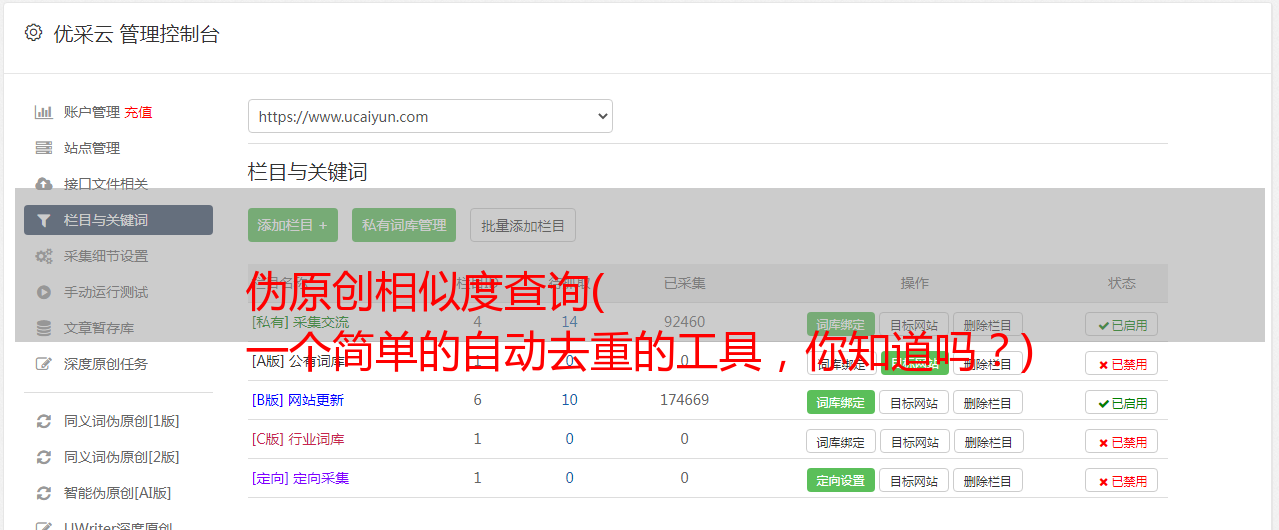This screenshot has width=1279, height=530.
Task: Click 词库绑定 in the 网站更新 row
Action: coord(841,403)
